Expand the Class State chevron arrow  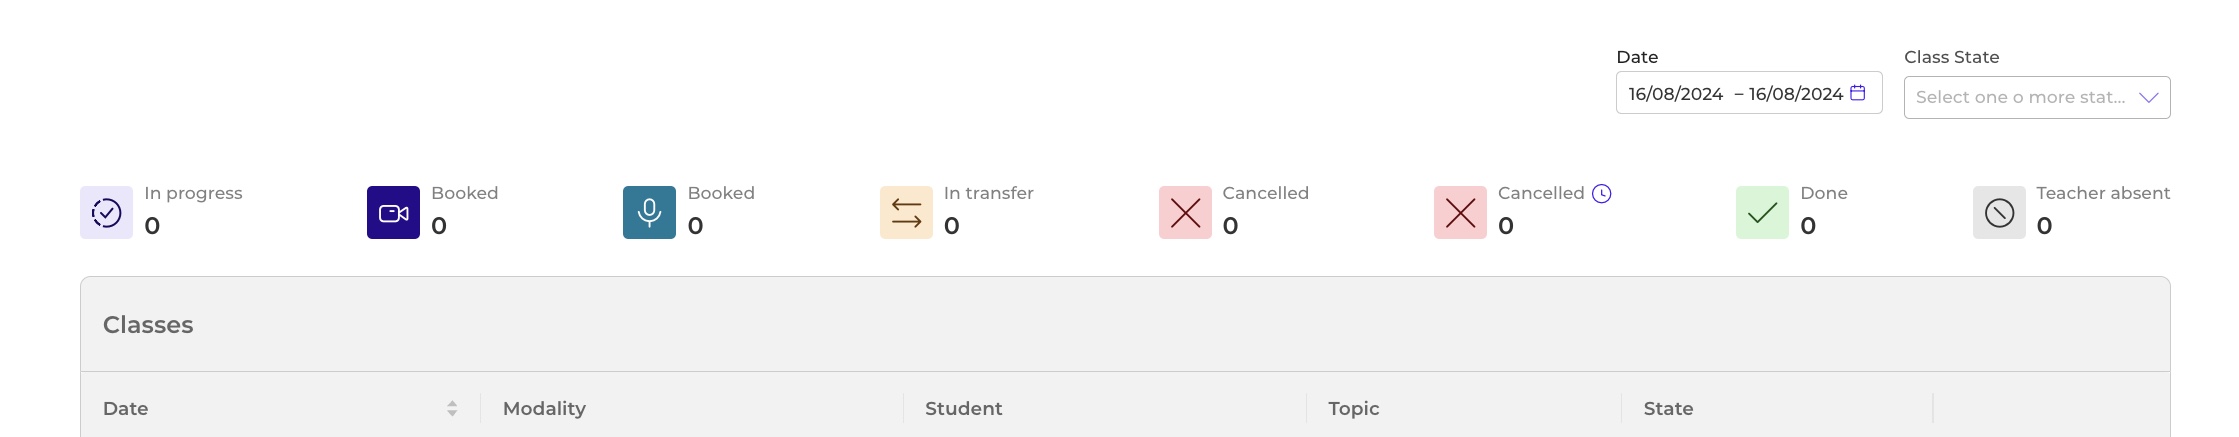coord(2149,98)
